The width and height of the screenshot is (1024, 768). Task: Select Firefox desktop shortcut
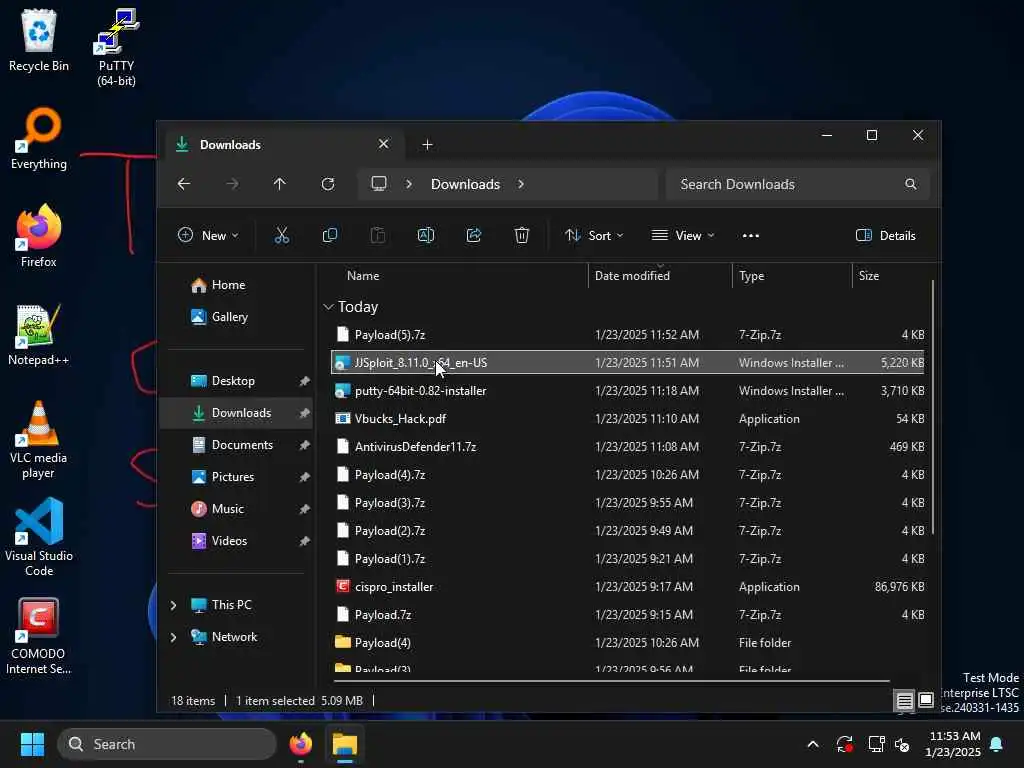coord(39,236)
